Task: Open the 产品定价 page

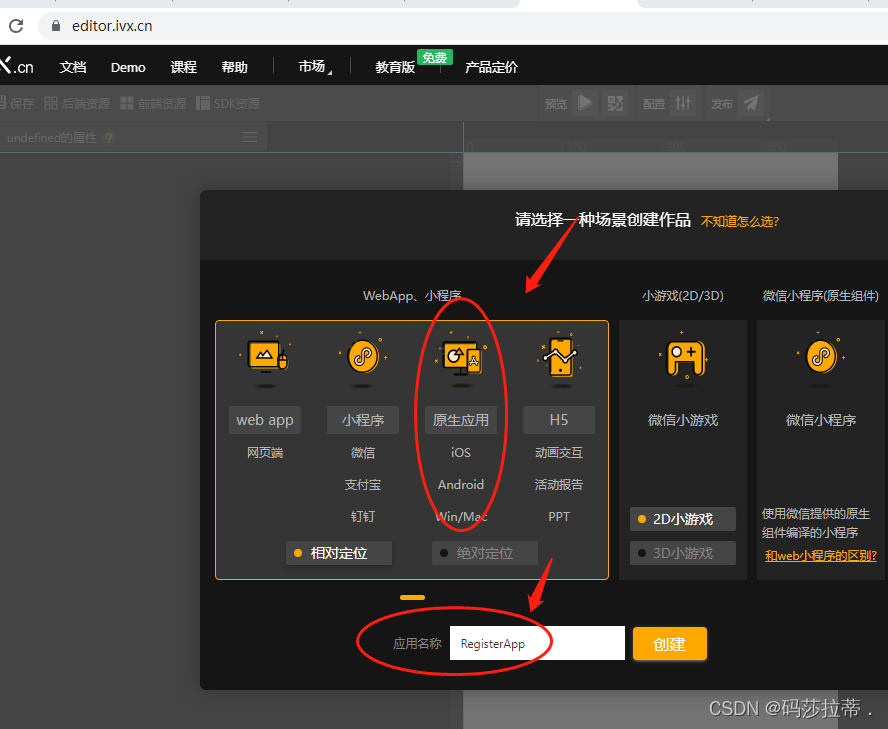Action: [x=491, y=67]
